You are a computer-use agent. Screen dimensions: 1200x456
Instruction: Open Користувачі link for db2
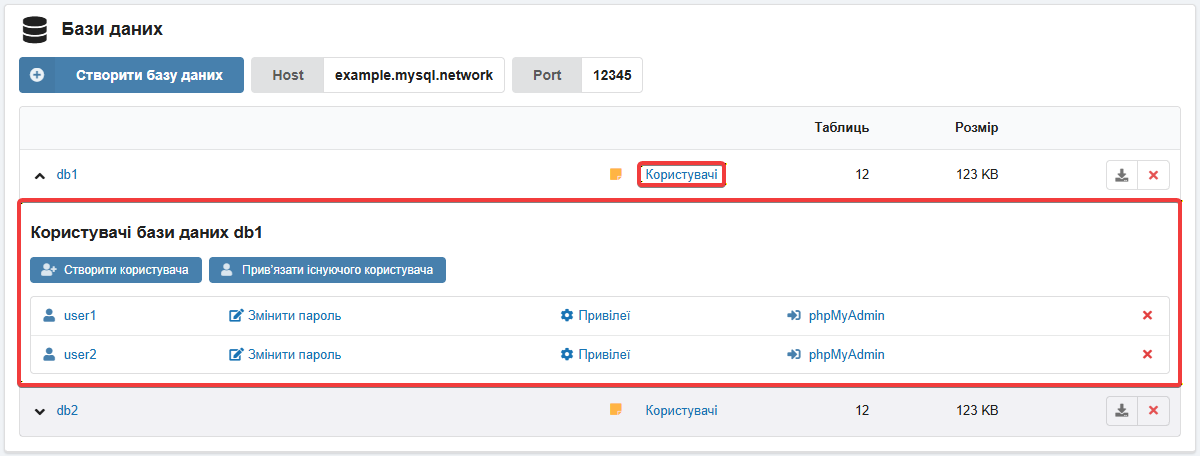(681, 410)
